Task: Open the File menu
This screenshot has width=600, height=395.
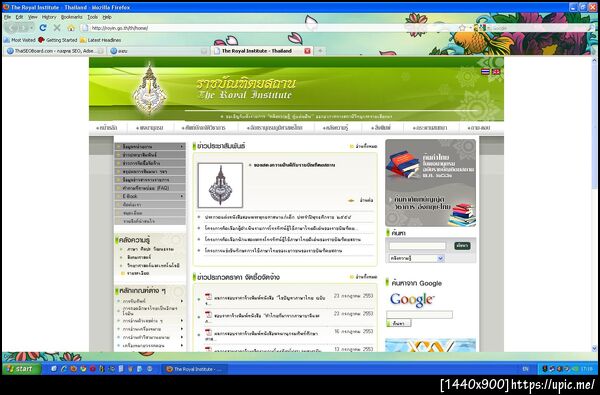Action: (x=7, y=17)
